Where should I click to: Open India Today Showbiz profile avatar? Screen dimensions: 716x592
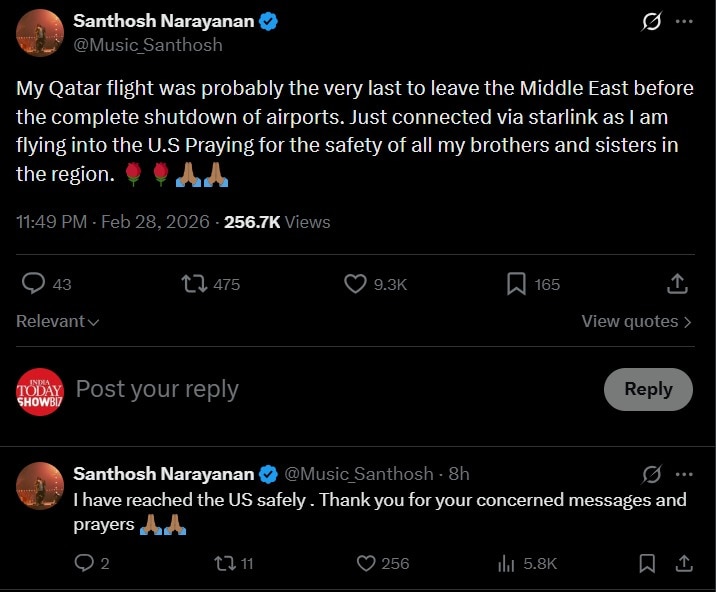pos(40,391)
